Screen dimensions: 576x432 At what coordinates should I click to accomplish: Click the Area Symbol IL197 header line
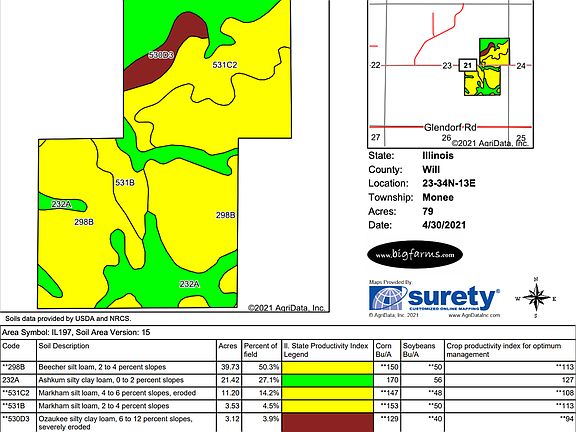point(76,332)
